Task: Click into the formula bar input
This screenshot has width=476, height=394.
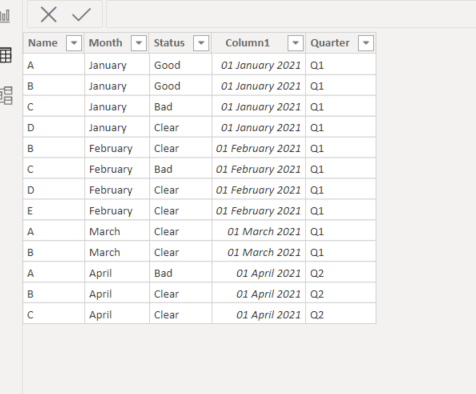Action: pos(291,14)
